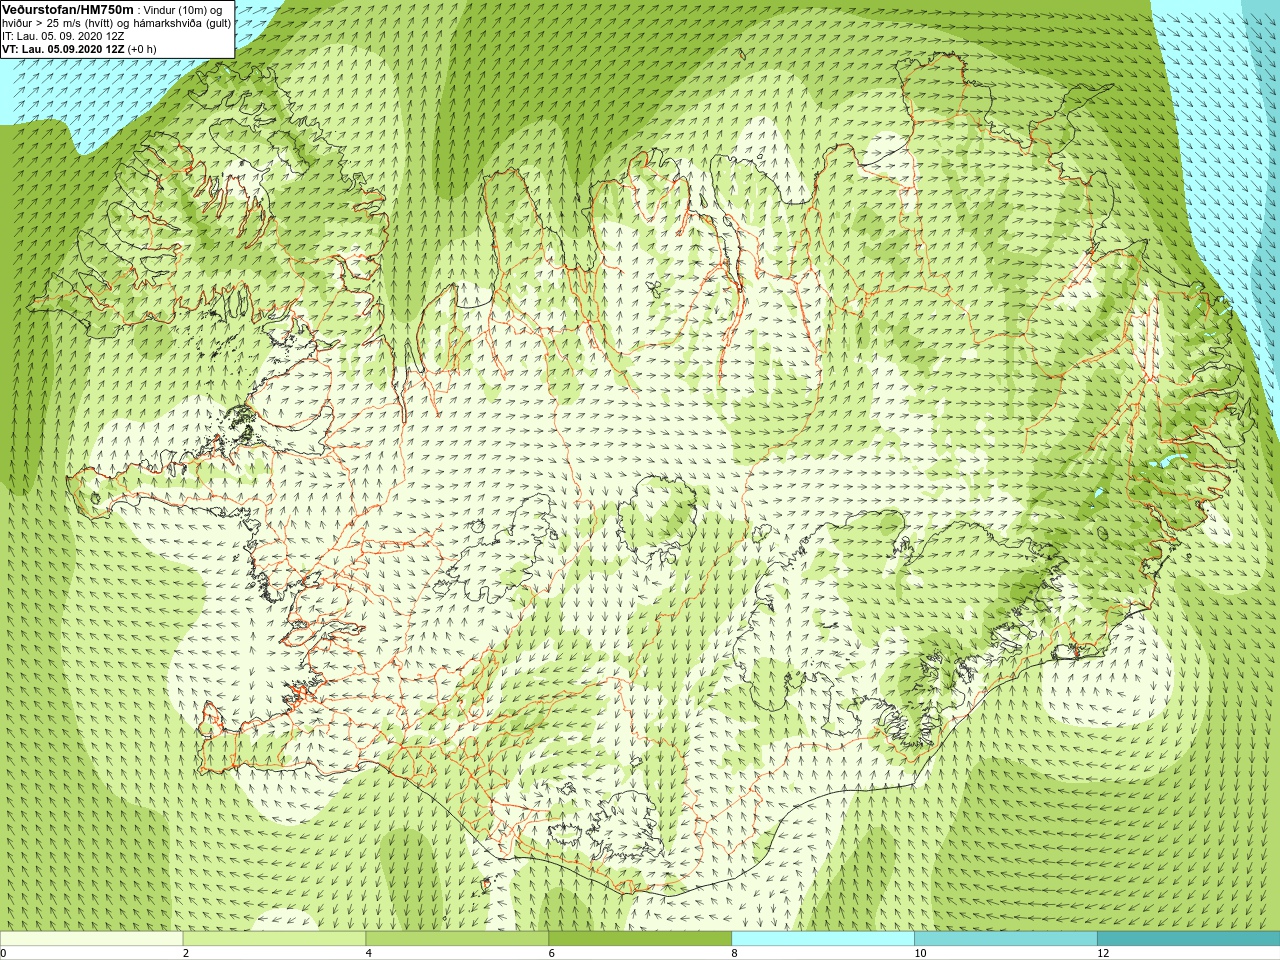The width and height of the screenshot is (1280, 960).
Task: Click the 'VT: Lau. 05.09.2020 12Z (+0 h)' line
Action: pos(79,49)
